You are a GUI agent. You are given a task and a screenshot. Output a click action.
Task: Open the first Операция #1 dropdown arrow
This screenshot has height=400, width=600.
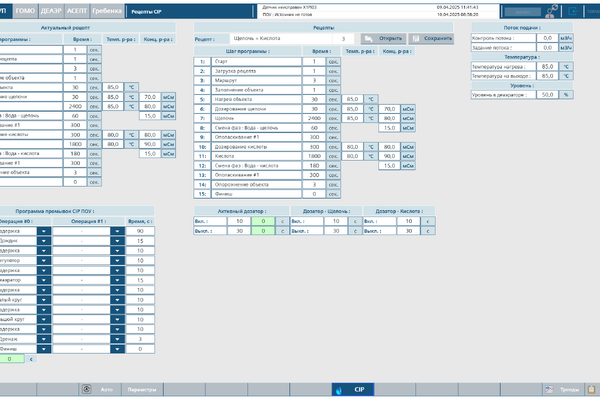pos(117,231)
